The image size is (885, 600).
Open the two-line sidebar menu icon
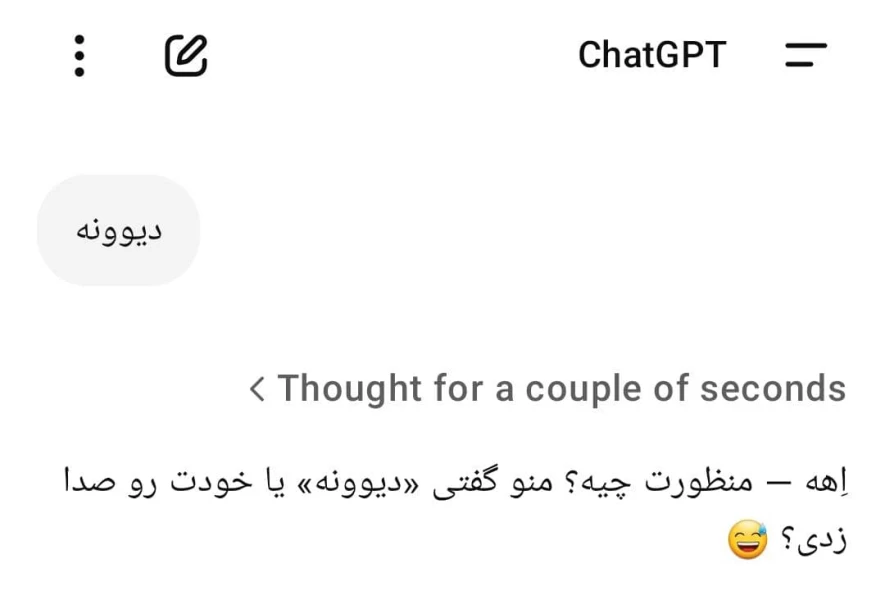pos(805,54)
